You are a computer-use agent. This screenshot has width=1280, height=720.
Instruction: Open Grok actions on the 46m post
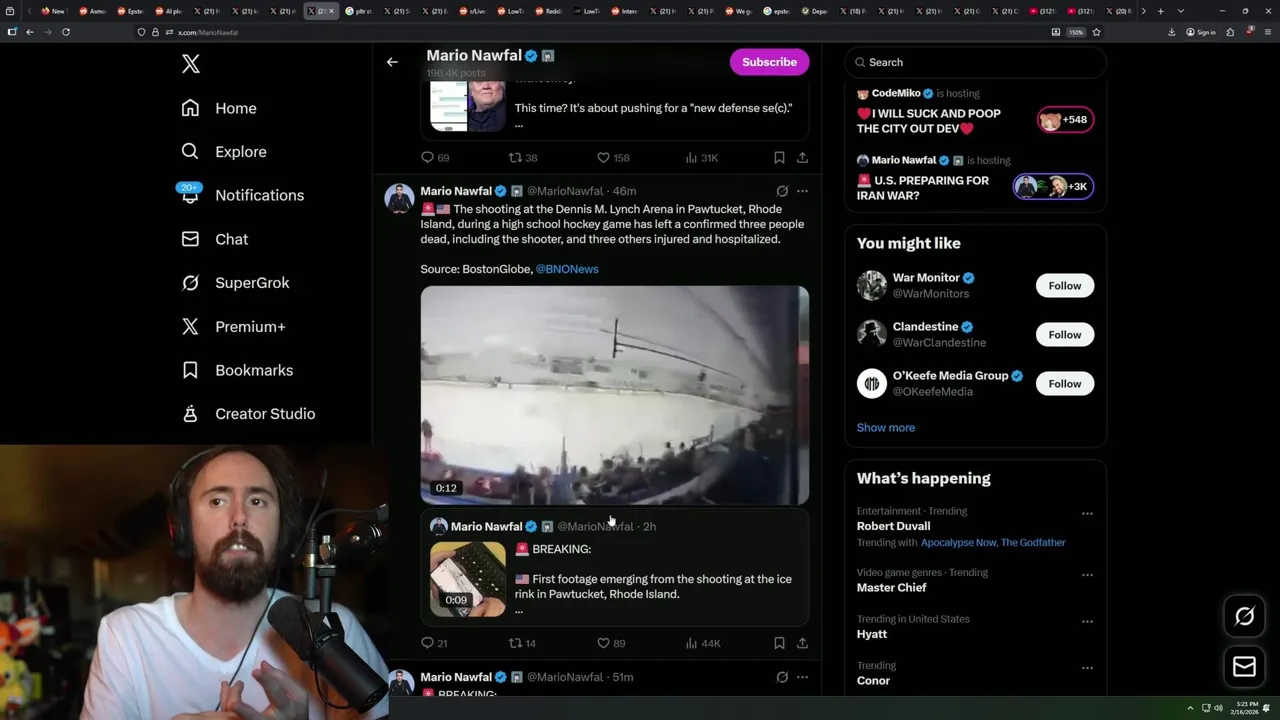click(x=782, y=191)
